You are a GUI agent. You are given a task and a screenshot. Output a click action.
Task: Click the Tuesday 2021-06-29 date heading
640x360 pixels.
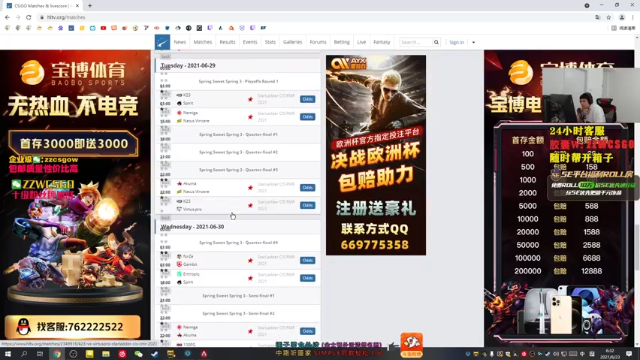point(188,65)
